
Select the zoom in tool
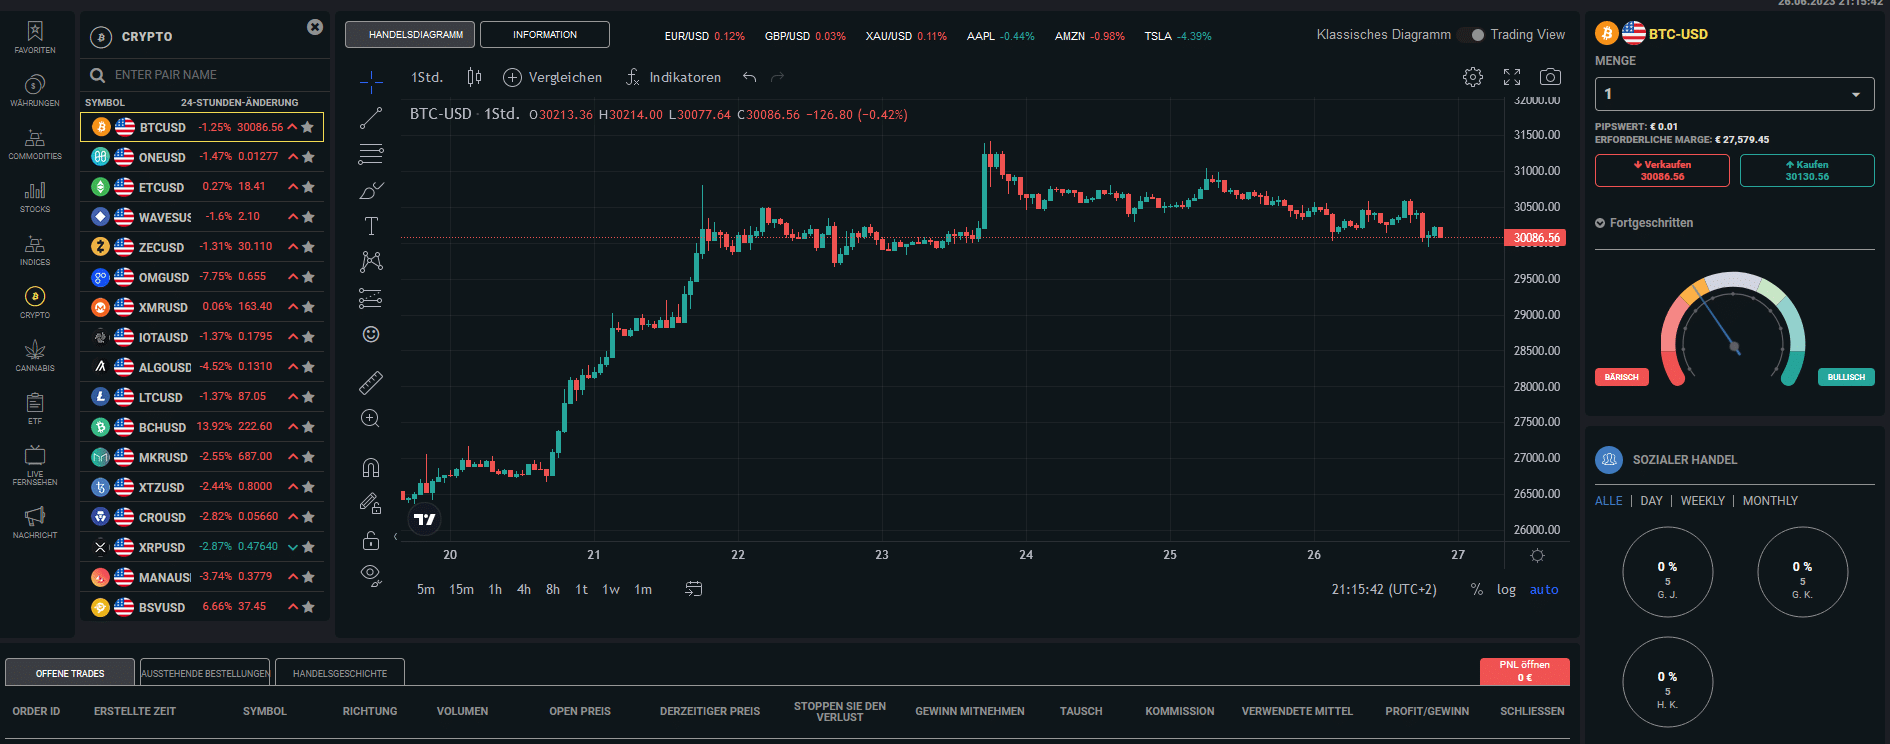tap(371, 418)
